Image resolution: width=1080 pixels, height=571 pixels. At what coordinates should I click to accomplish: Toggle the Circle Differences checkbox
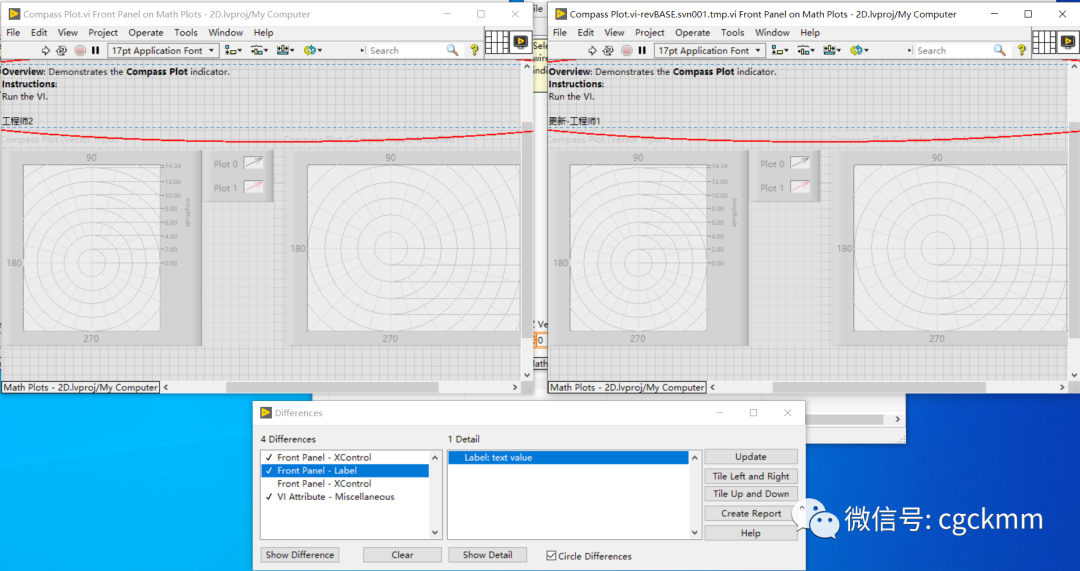[x=551, y=556]
